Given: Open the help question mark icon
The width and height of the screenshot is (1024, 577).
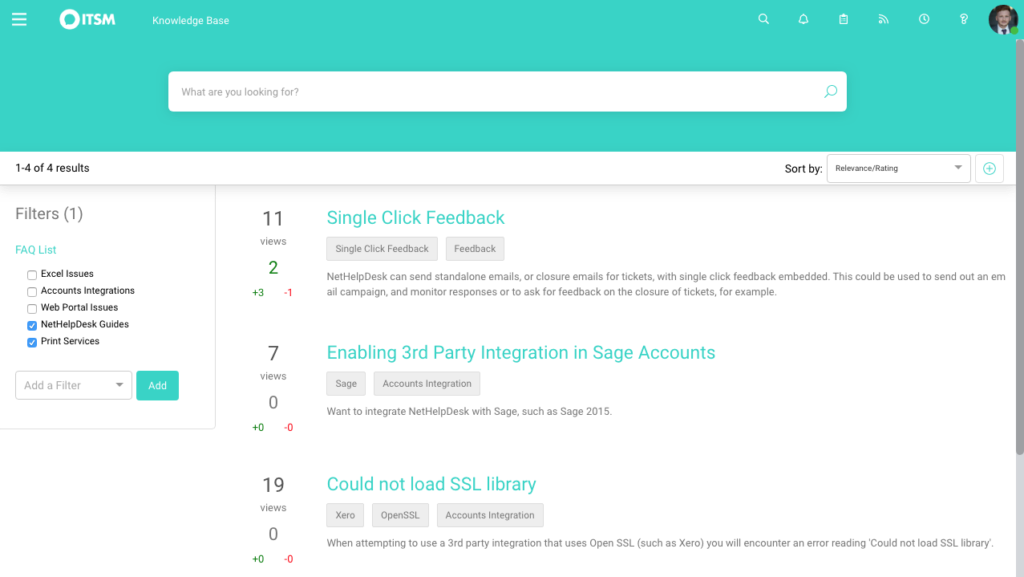Looking at the screenshot, I should 964,20.
